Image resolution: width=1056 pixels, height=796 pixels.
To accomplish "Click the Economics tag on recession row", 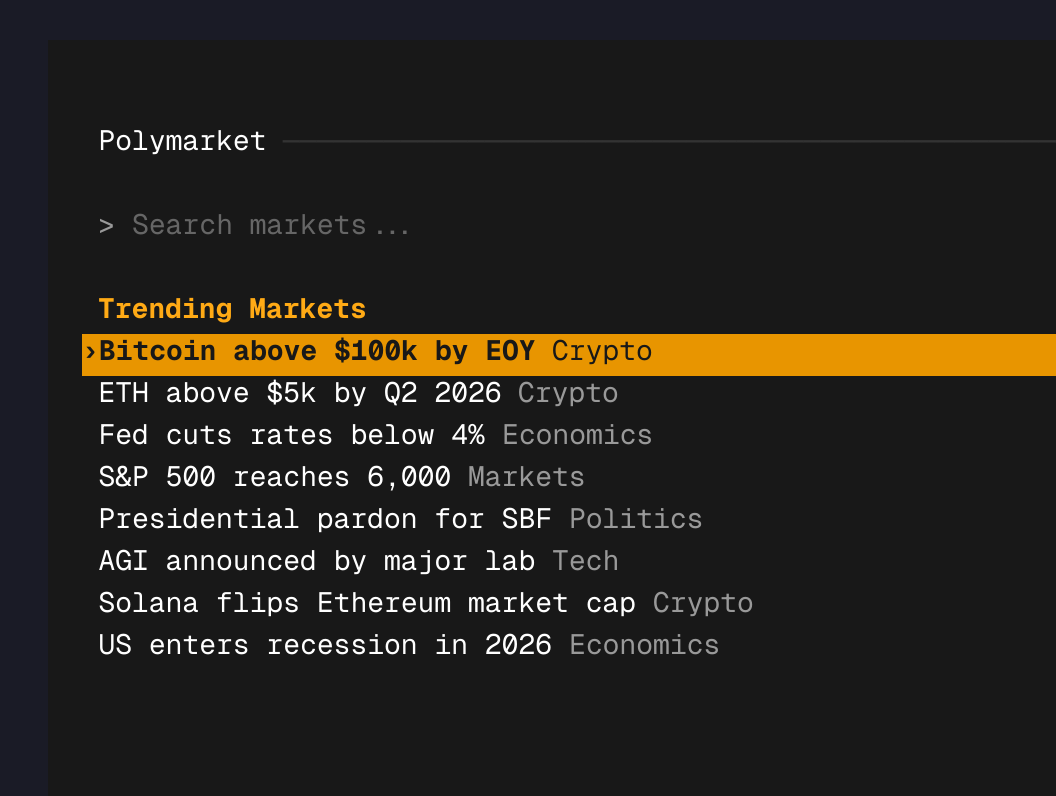I will 643,645.
